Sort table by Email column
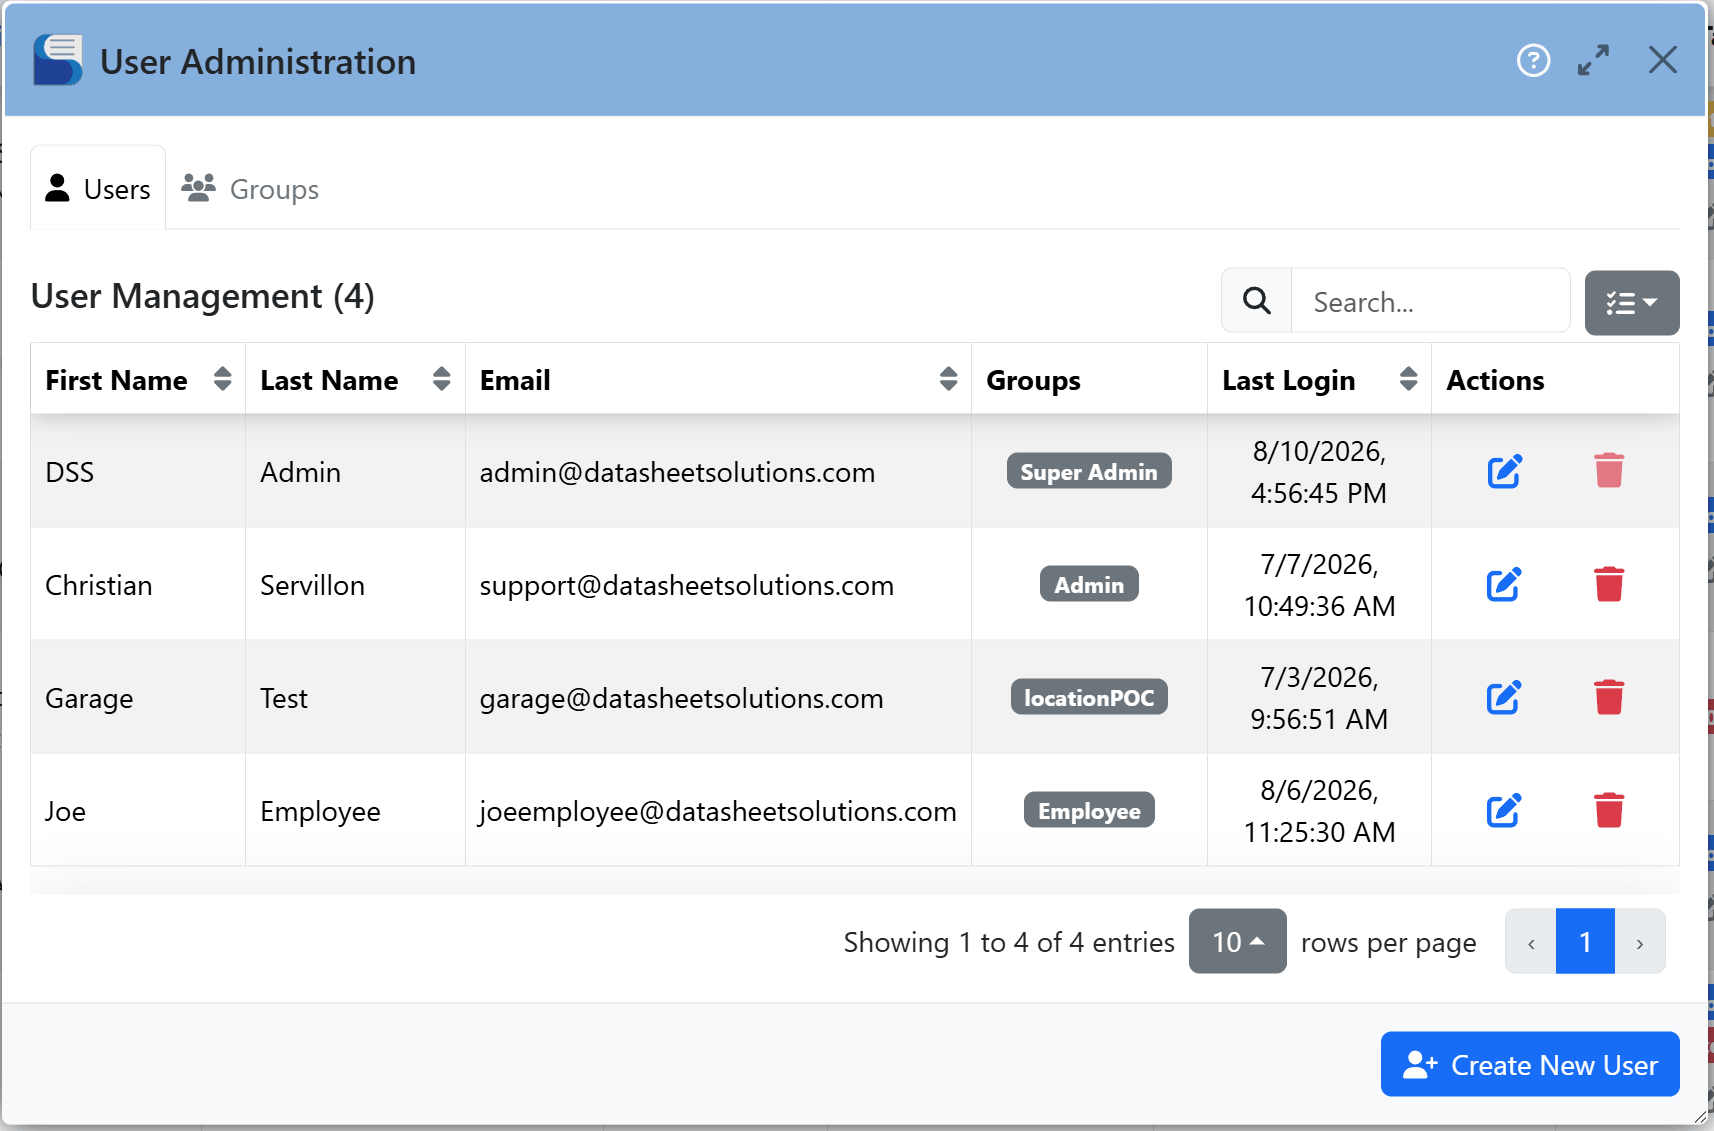 pos(718,379)
